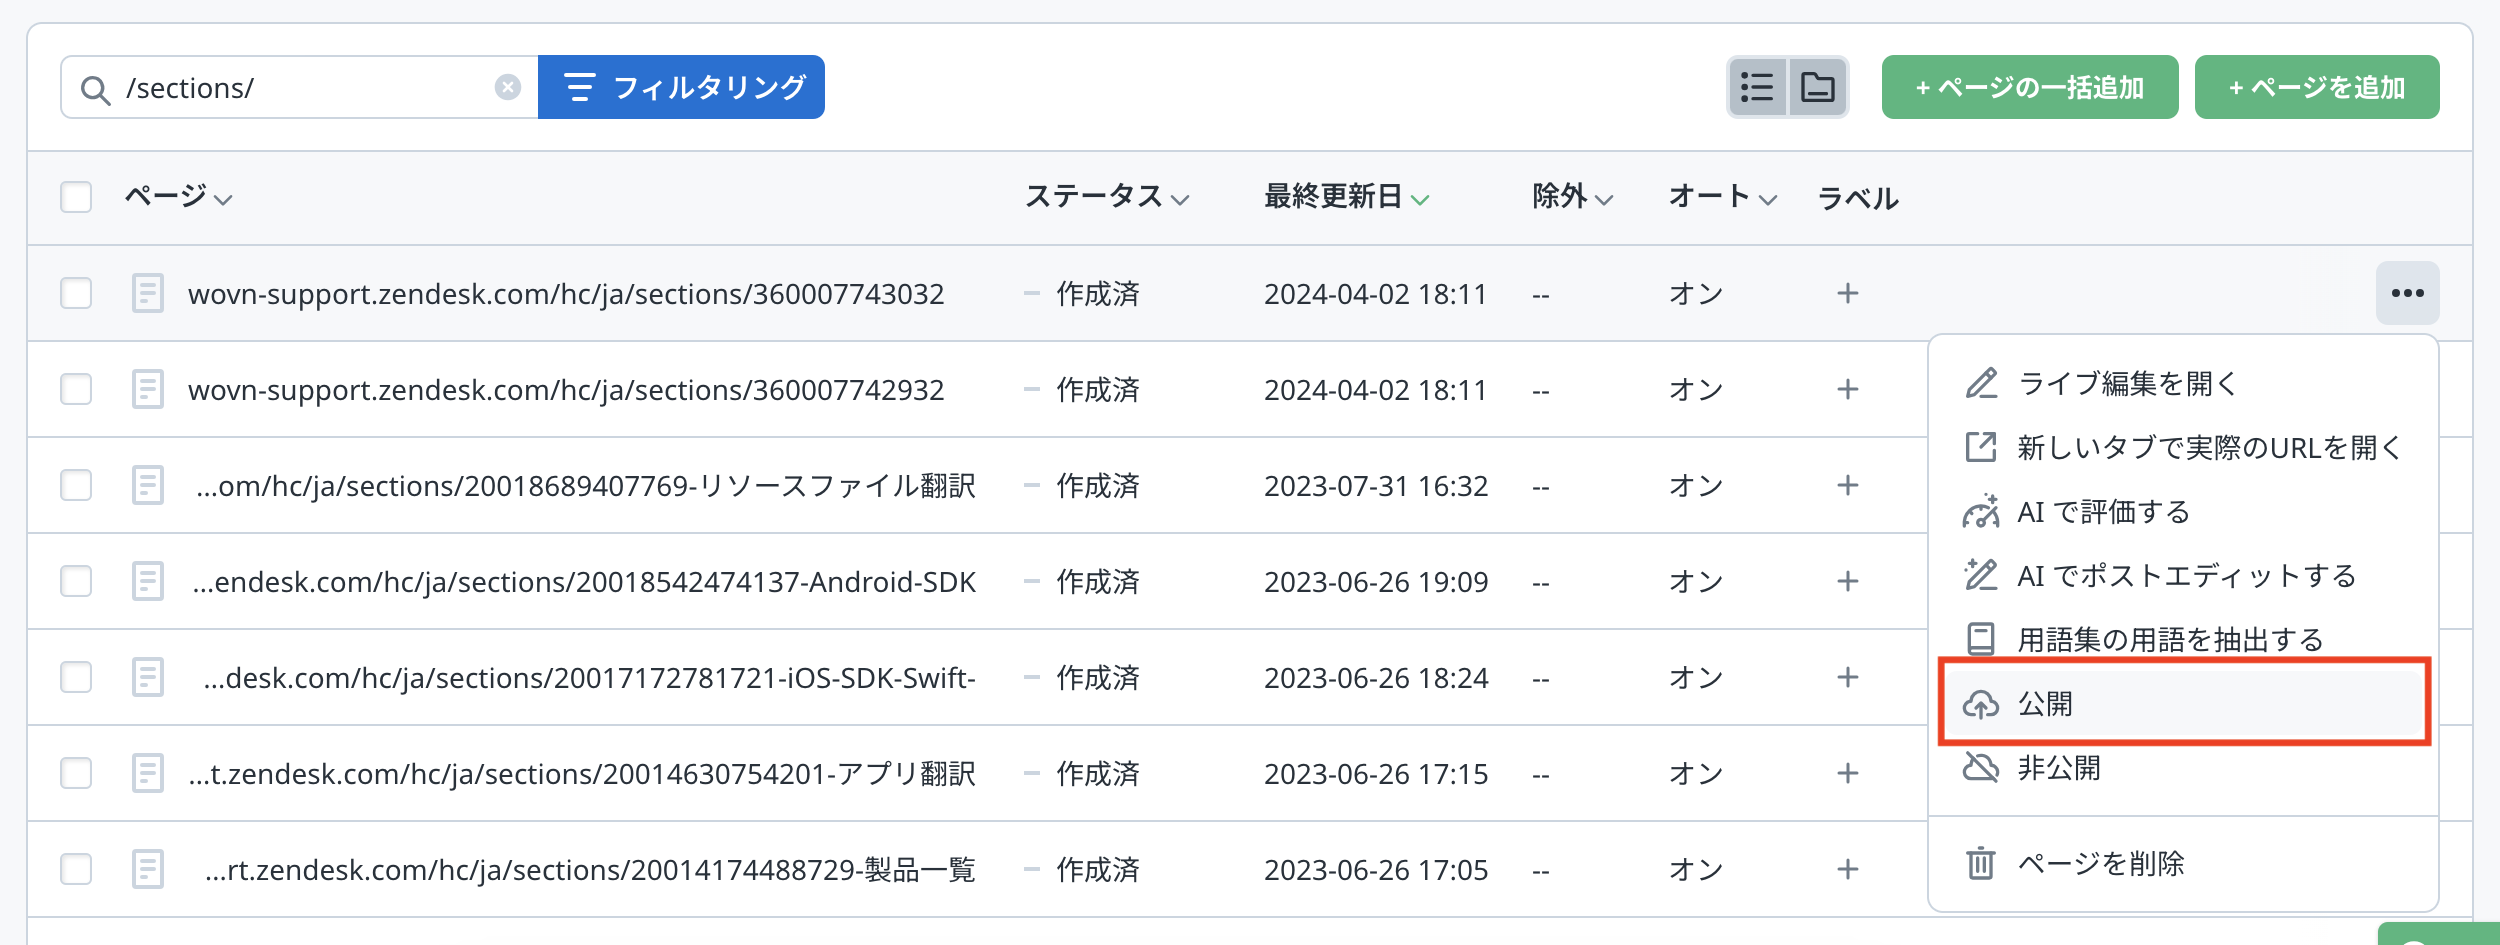The image size is (2500, 945).
Task: Check the sections/360007743032 row checkbox
Action: coord(76,293)
